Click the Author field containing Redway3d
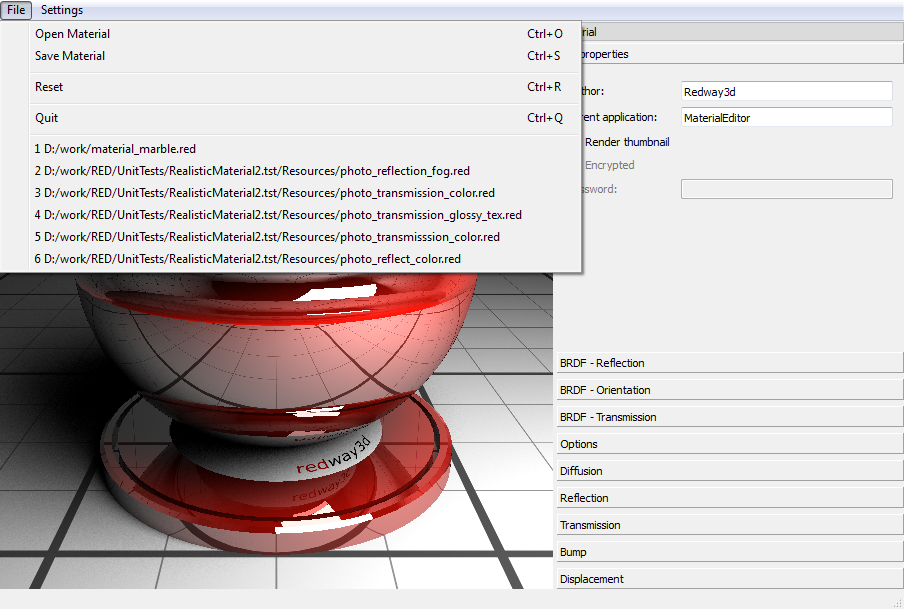The width and height of the screenshot is (904, 609). click(786, 92)
